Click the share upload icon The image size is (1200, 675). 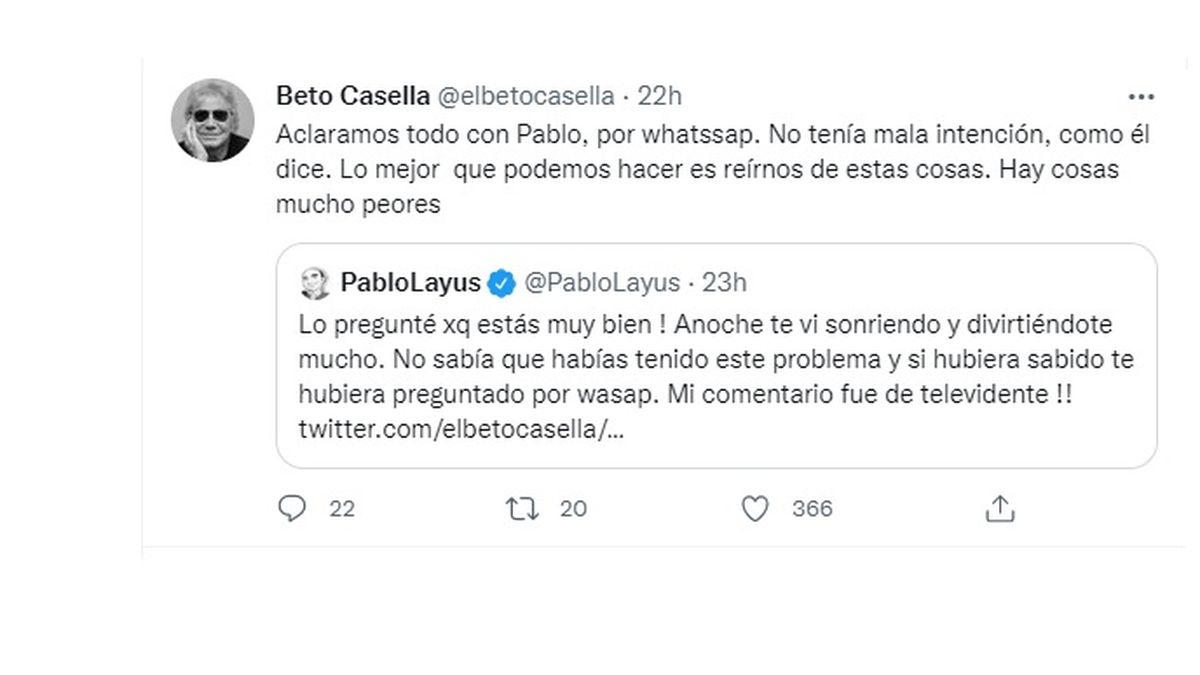pos(1000,509)
